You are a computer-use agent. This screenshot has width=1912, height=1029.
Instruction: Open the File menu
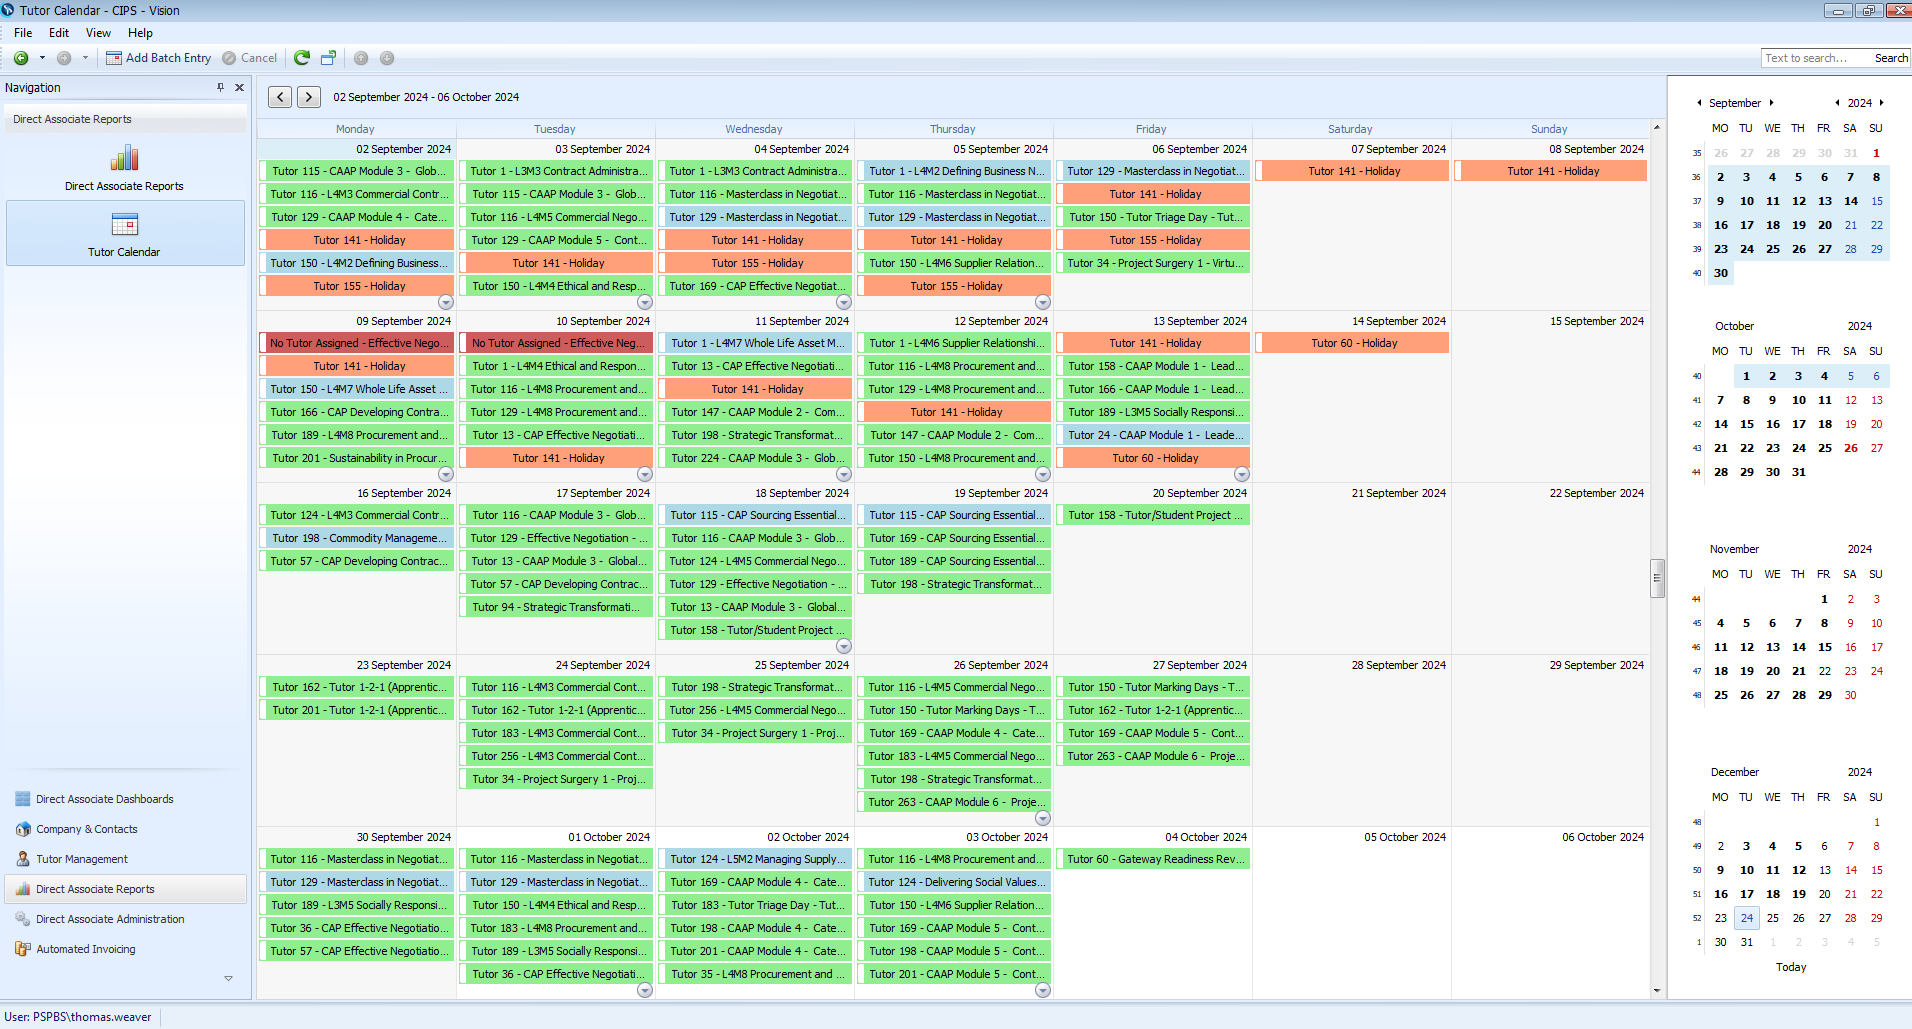(23, 33)
